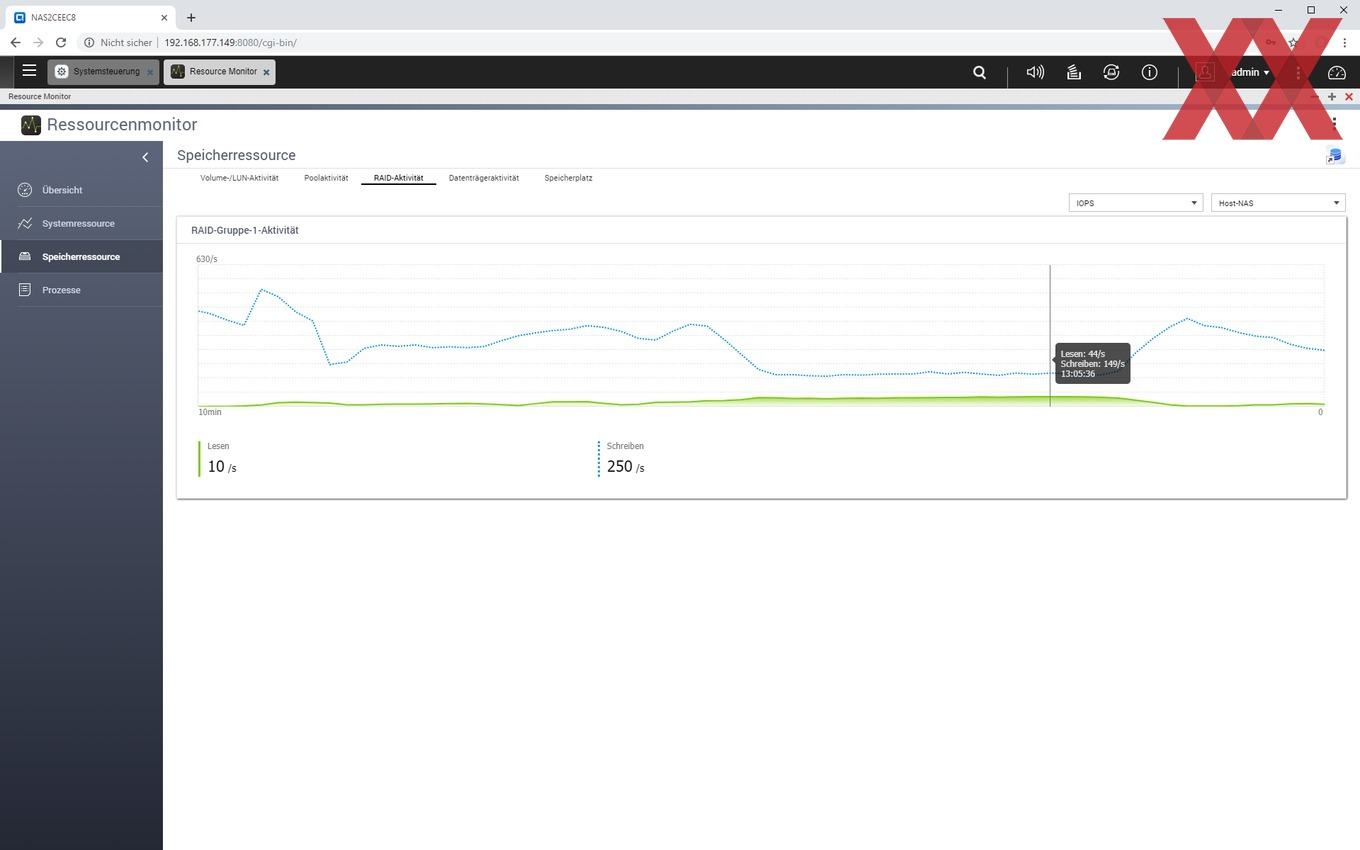
Task: Open the IOPS metric dropdown
Action: coord(1135,203)
